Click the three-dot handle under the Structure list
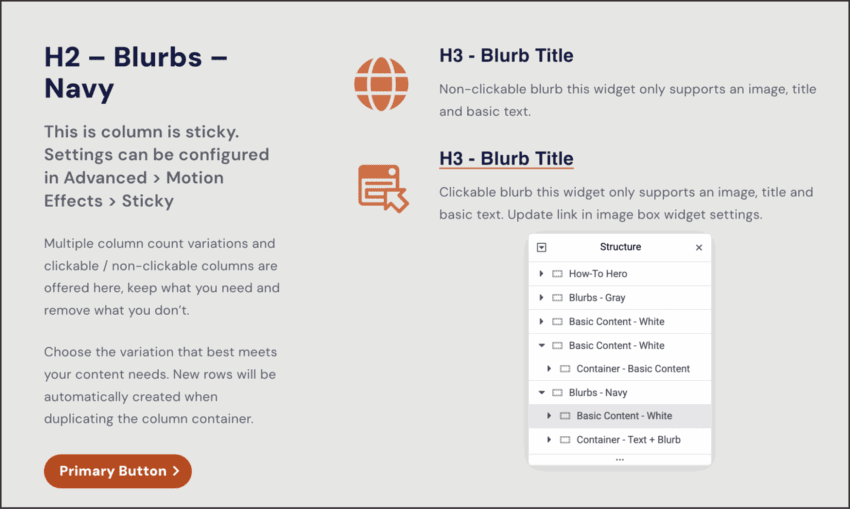Viewport: 850px width, 509px height. (619, 460)
